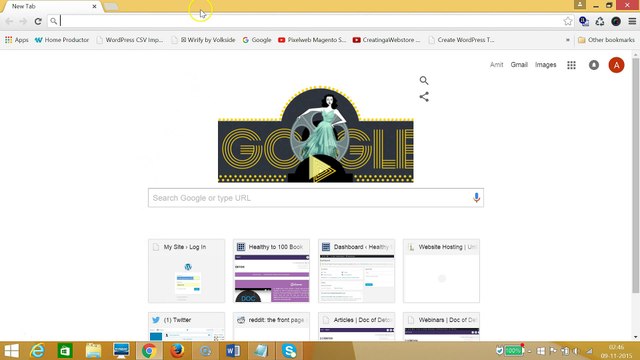640x360 pixels.
Task: Launch Internet Explorer from taskbar
Action: pyautogui.click(x=38, y=351)
